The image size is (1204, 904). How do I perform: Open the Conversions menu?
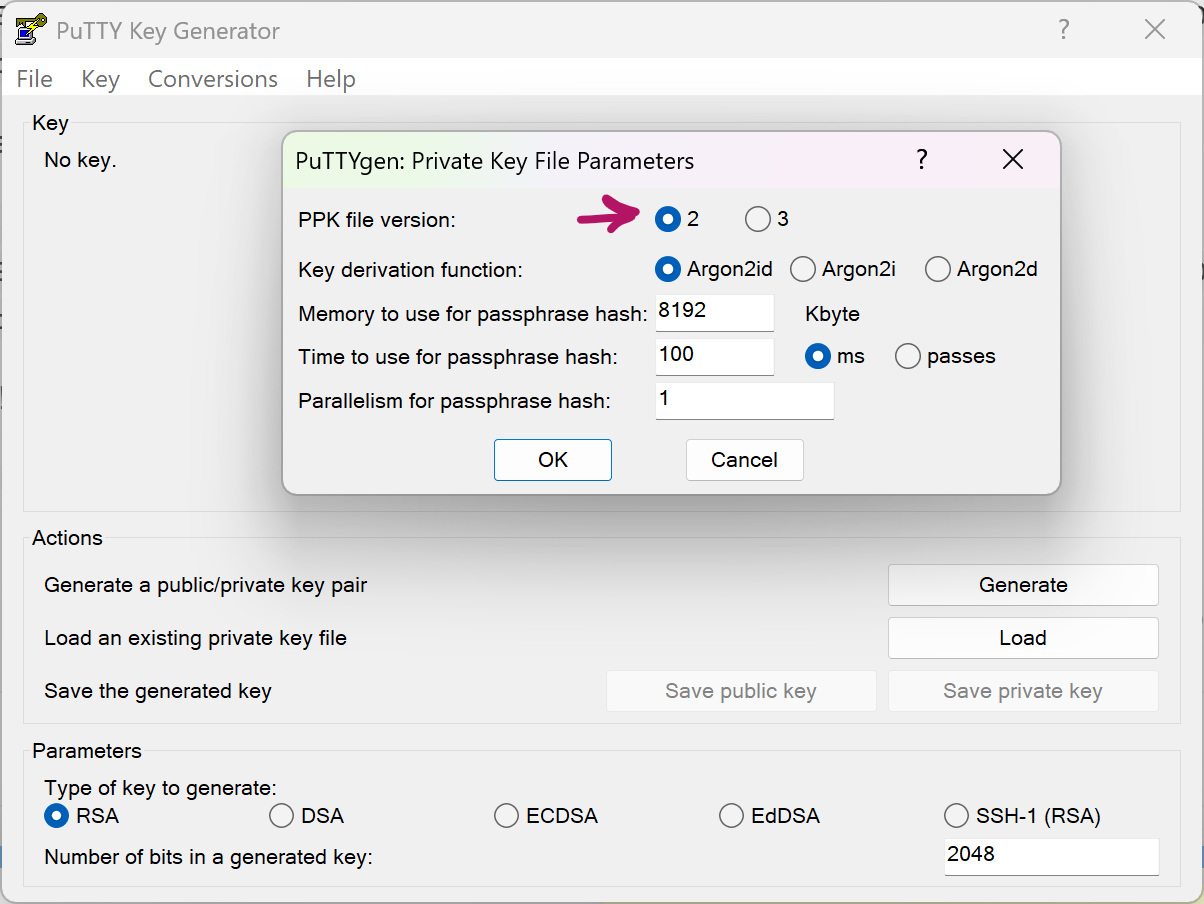pos(212,79)
